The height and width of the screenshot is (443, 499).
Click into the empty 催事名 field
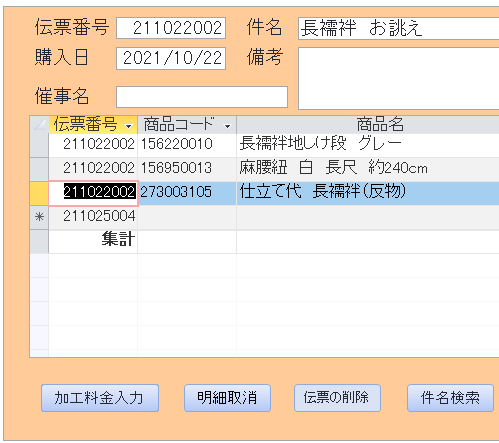click(202, 97)
